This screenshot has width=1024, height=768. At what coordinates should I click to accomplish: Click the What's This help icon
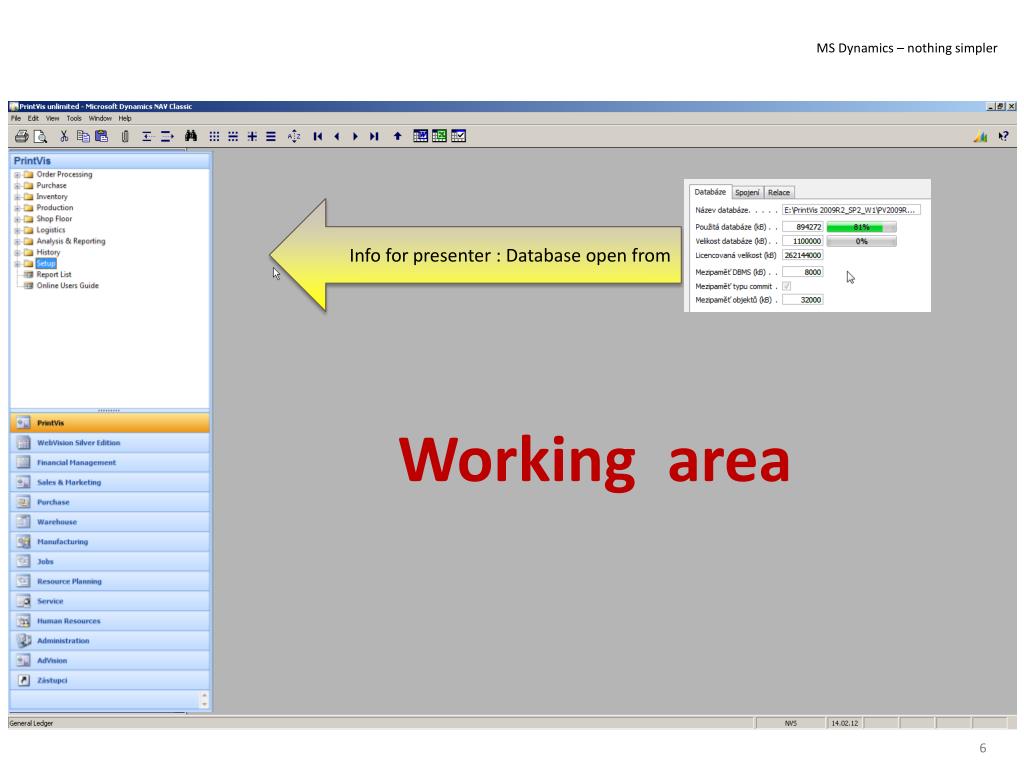coord(1003,136)
